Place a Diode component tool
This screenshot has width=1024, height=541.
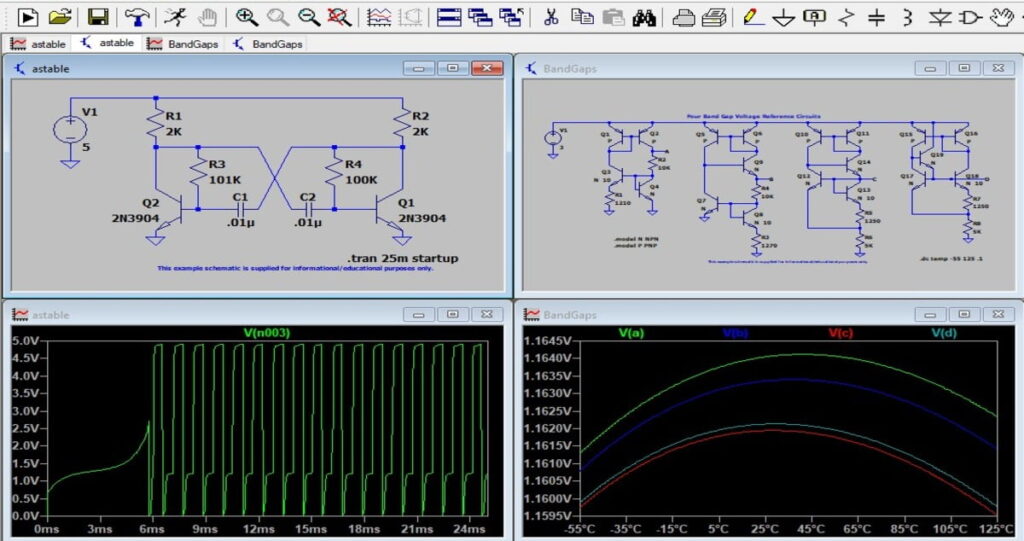pos(940,17)
